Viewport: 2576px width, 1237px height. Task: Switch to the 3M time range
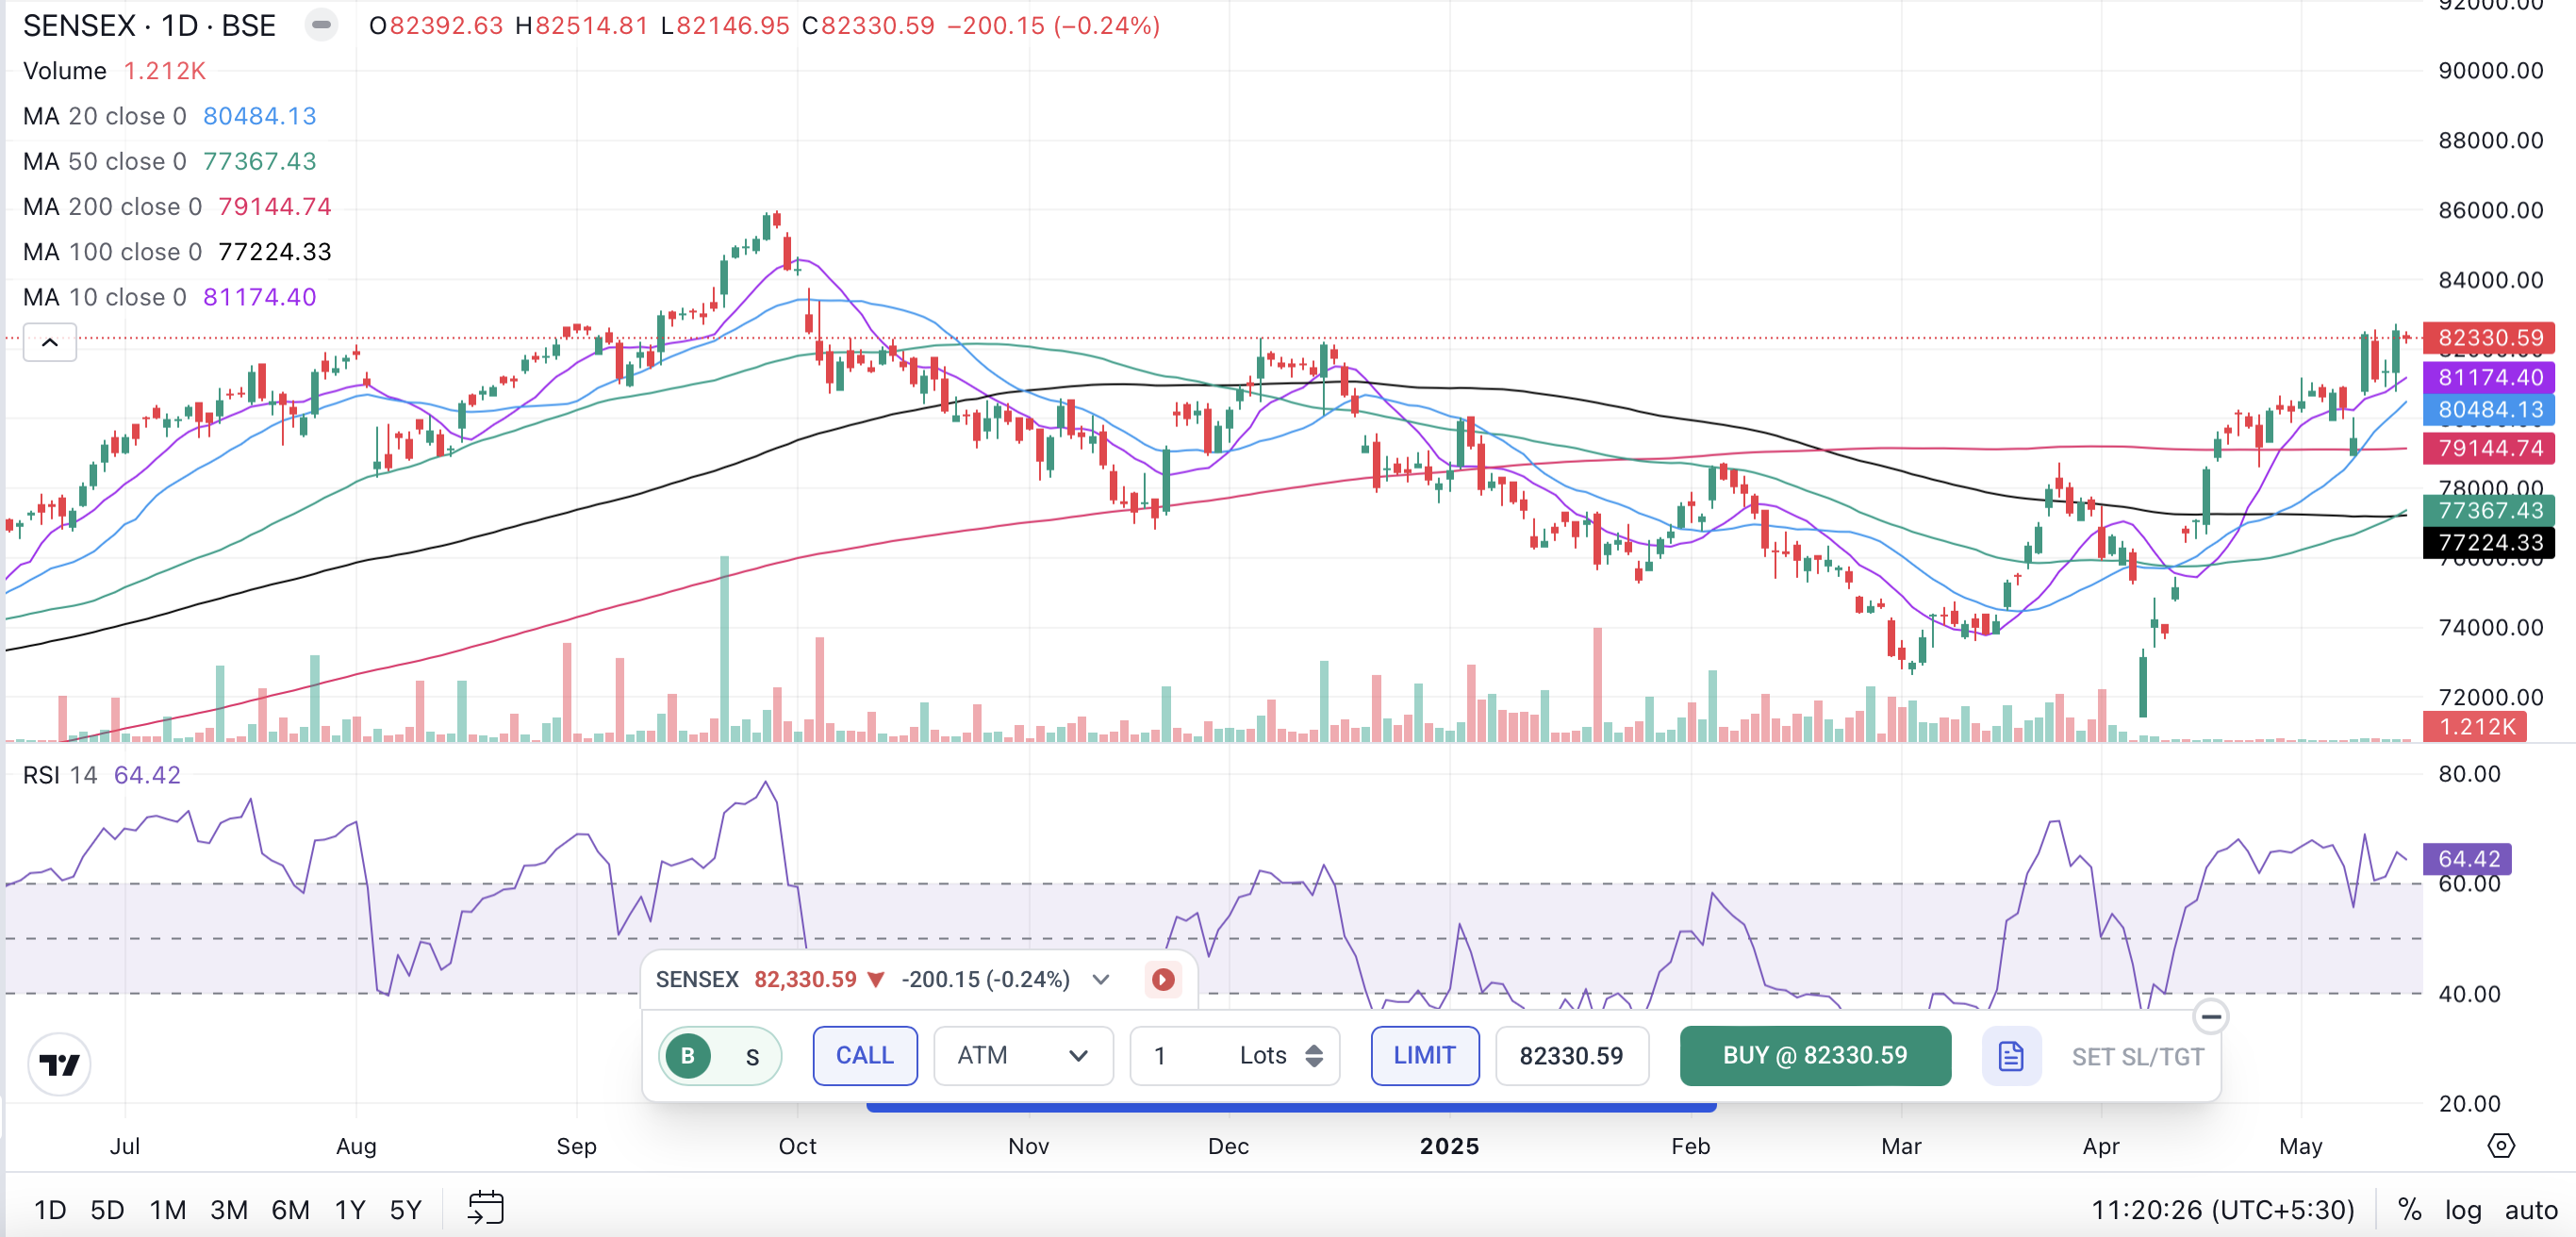[229, 1210]
